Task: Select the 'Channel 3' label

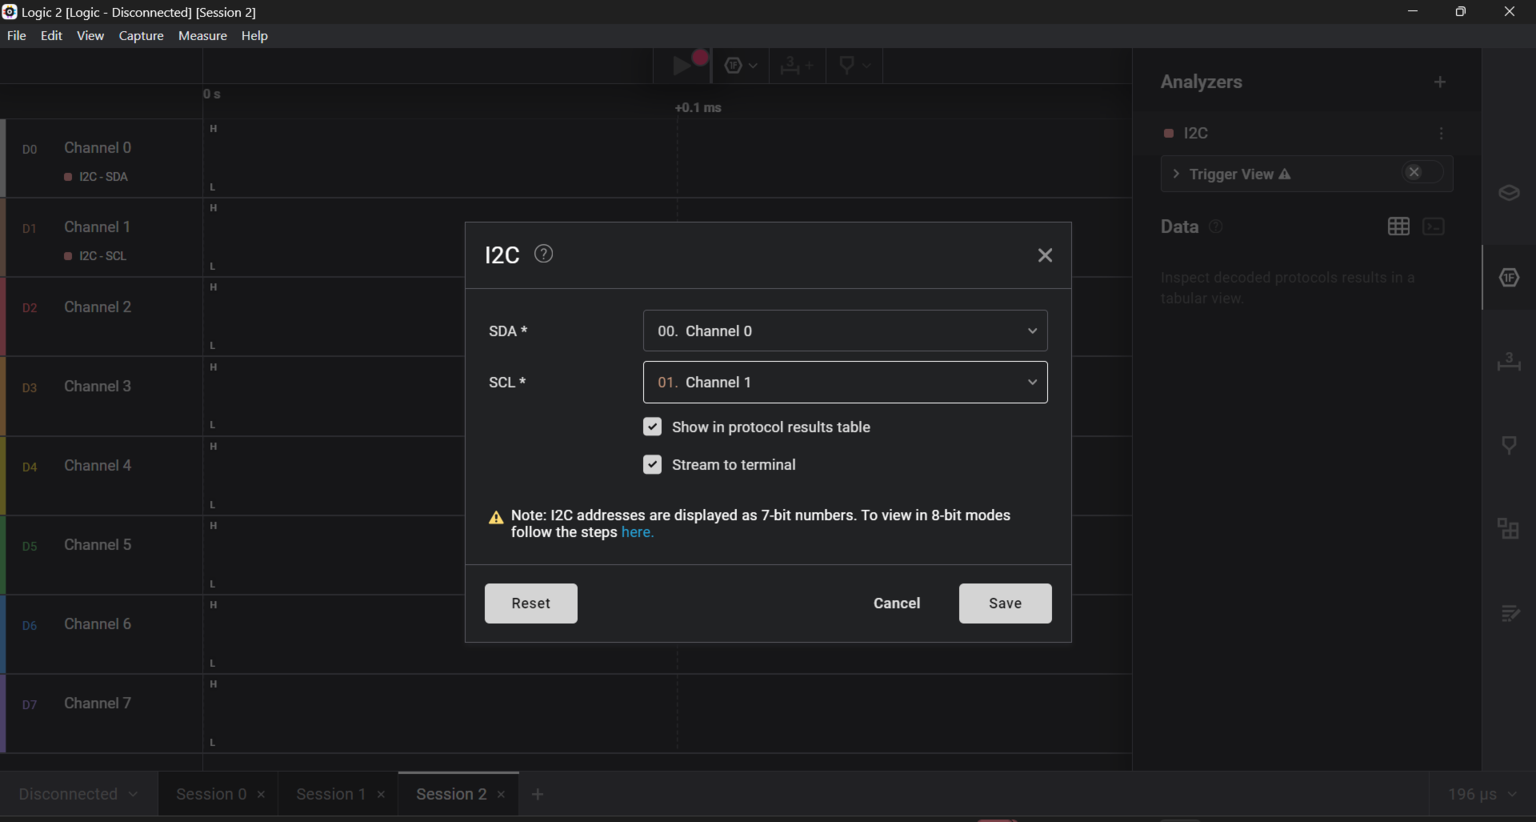Action: [x=98, y=386]
